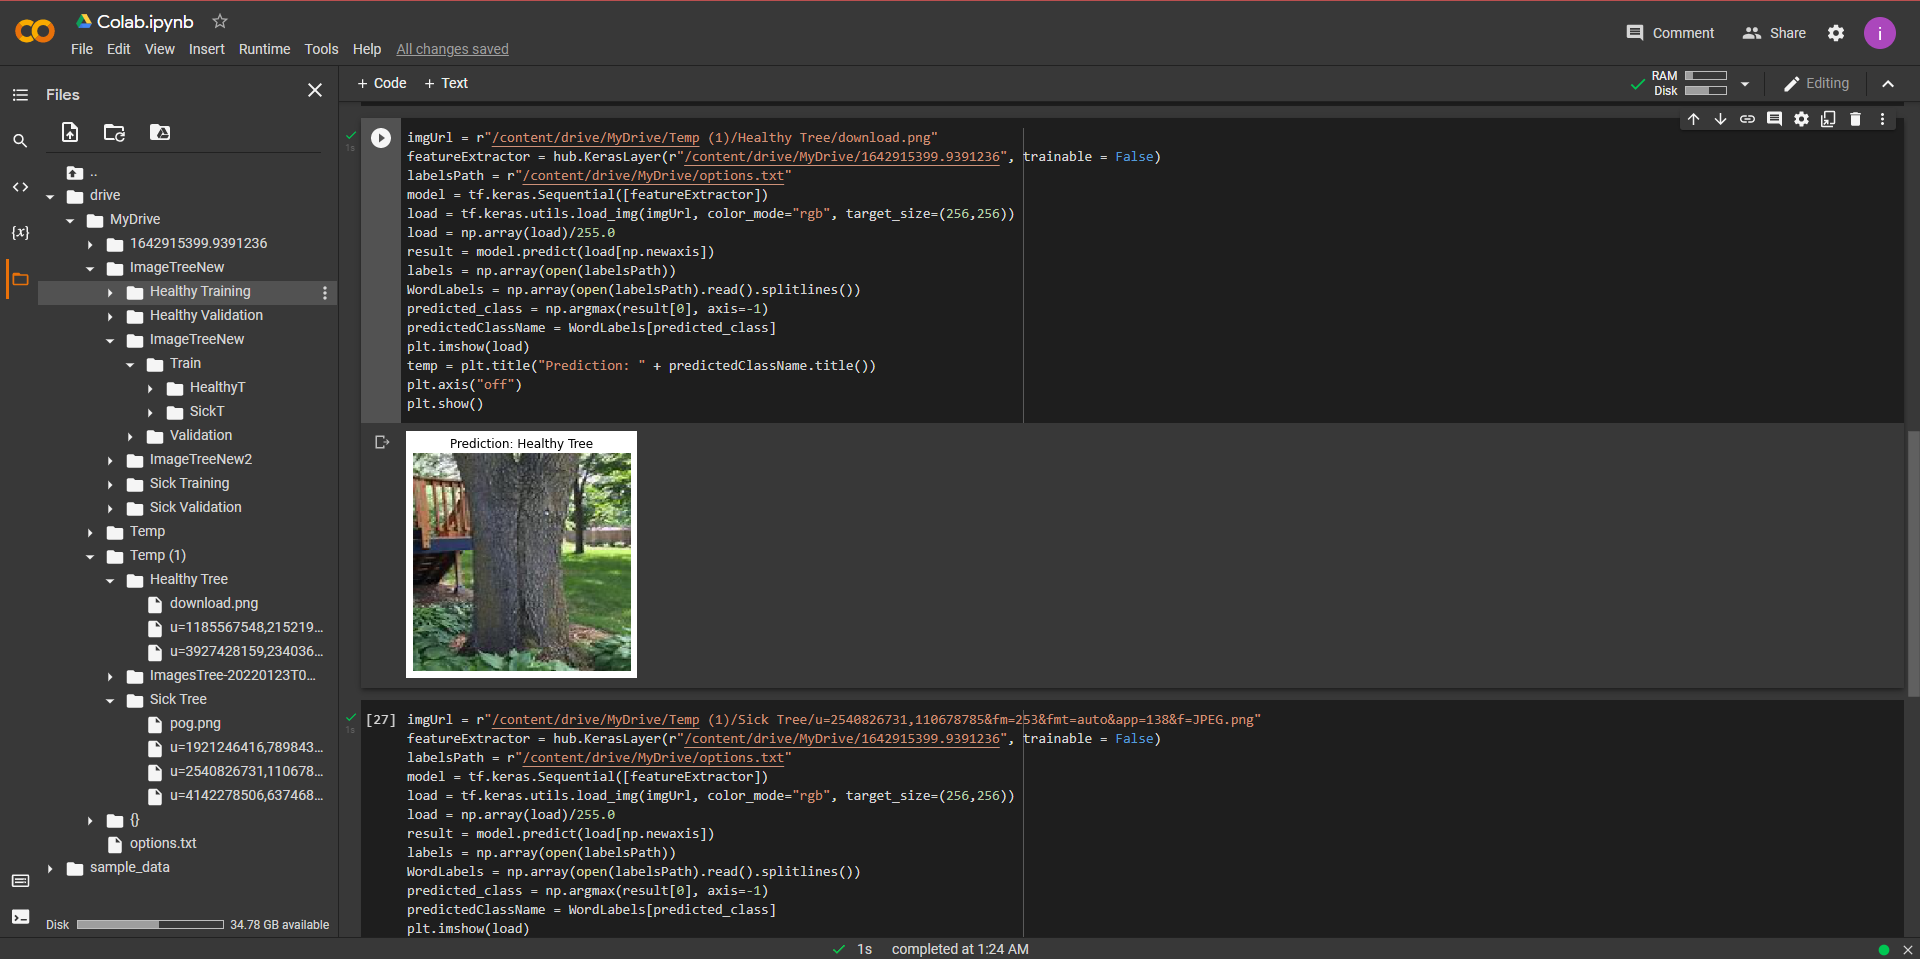Click the All changes saved link

pos(452,49)
